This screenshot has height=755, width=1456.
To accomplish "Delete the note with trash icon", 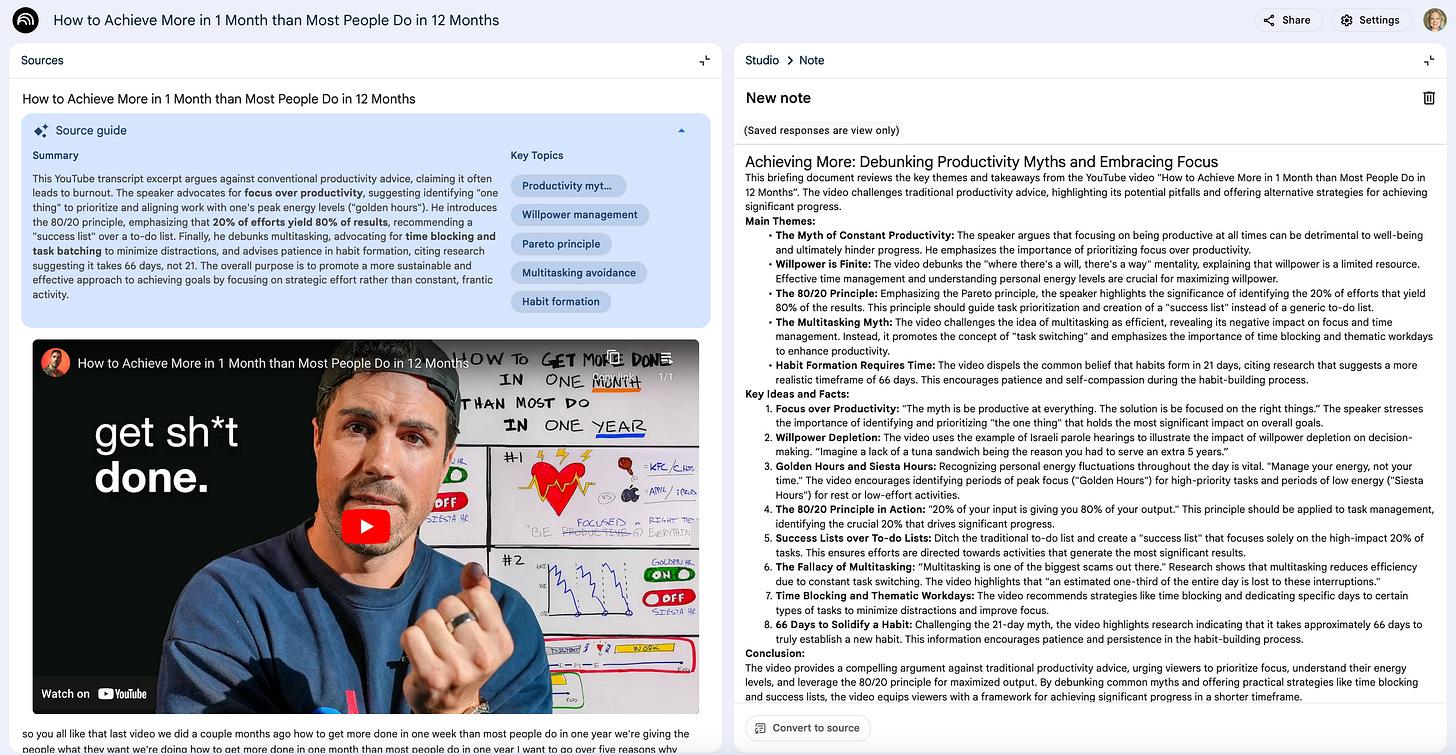I will [x=1429, y=98].
